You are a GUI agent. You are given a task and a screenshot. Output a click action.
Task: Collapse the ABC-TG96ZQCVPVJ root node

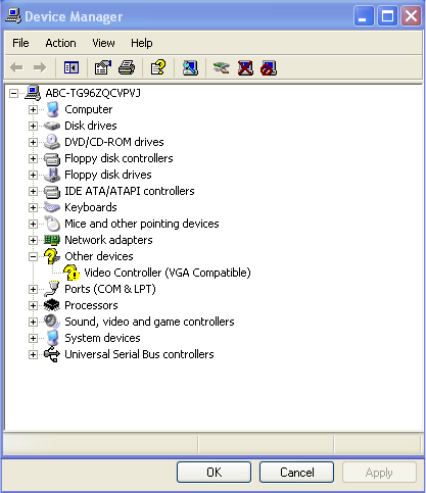click(13, 93)
